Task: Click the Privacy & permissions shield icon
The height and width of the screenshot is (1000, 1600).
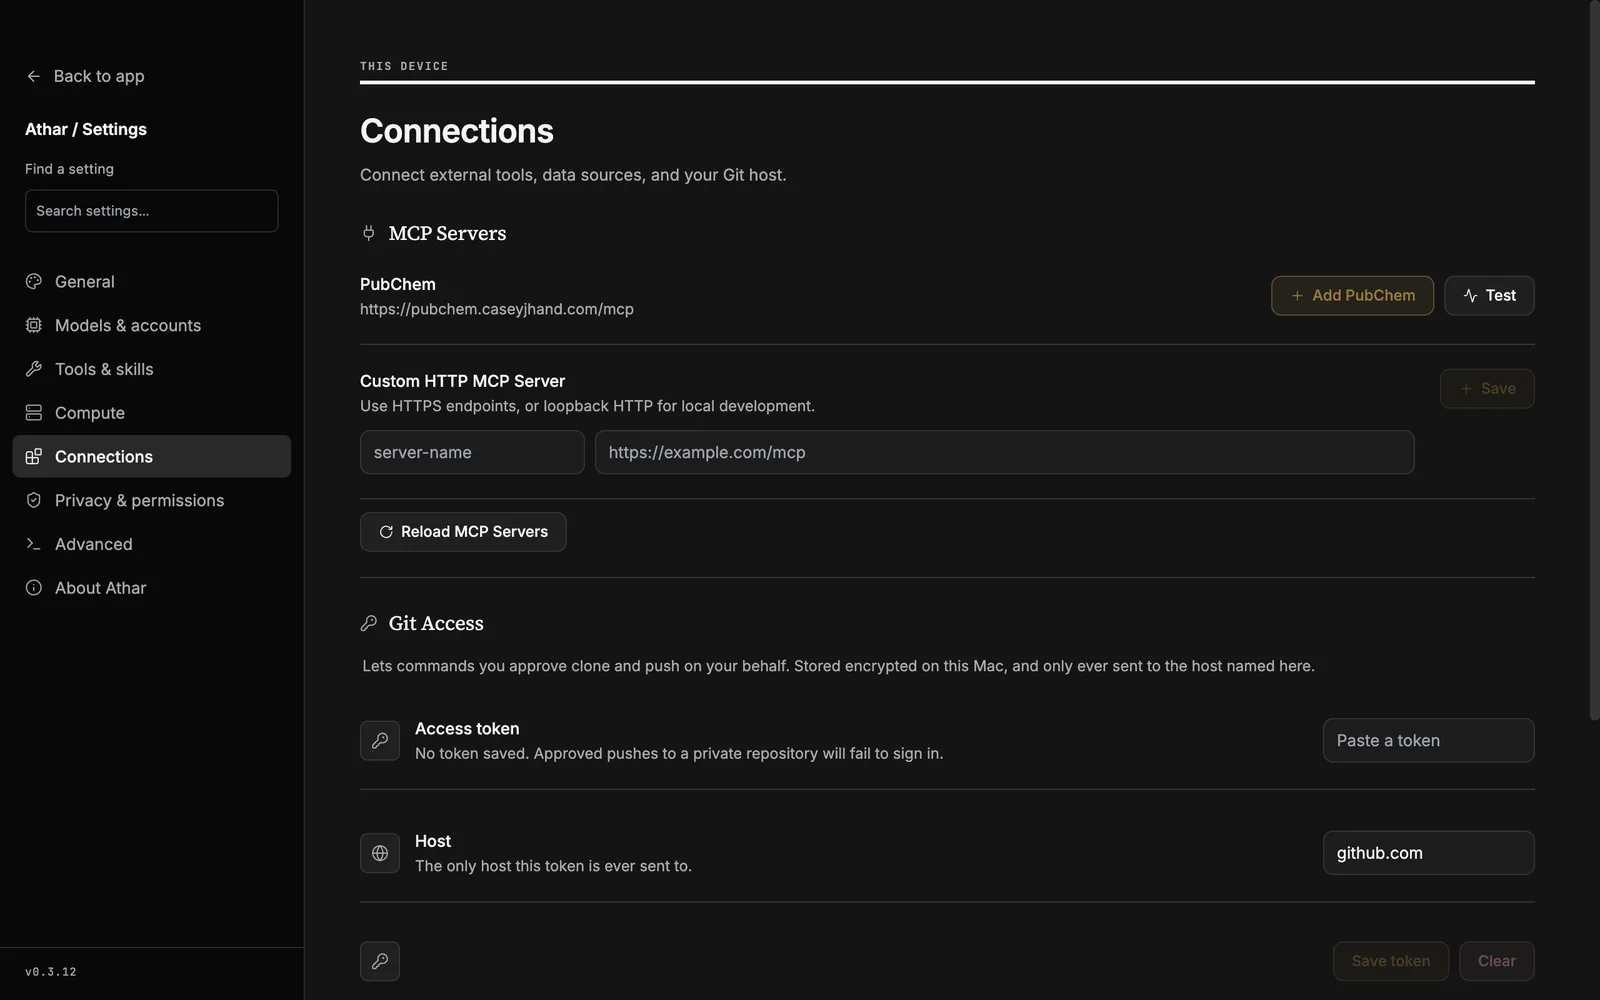Action: click(34, 500)
